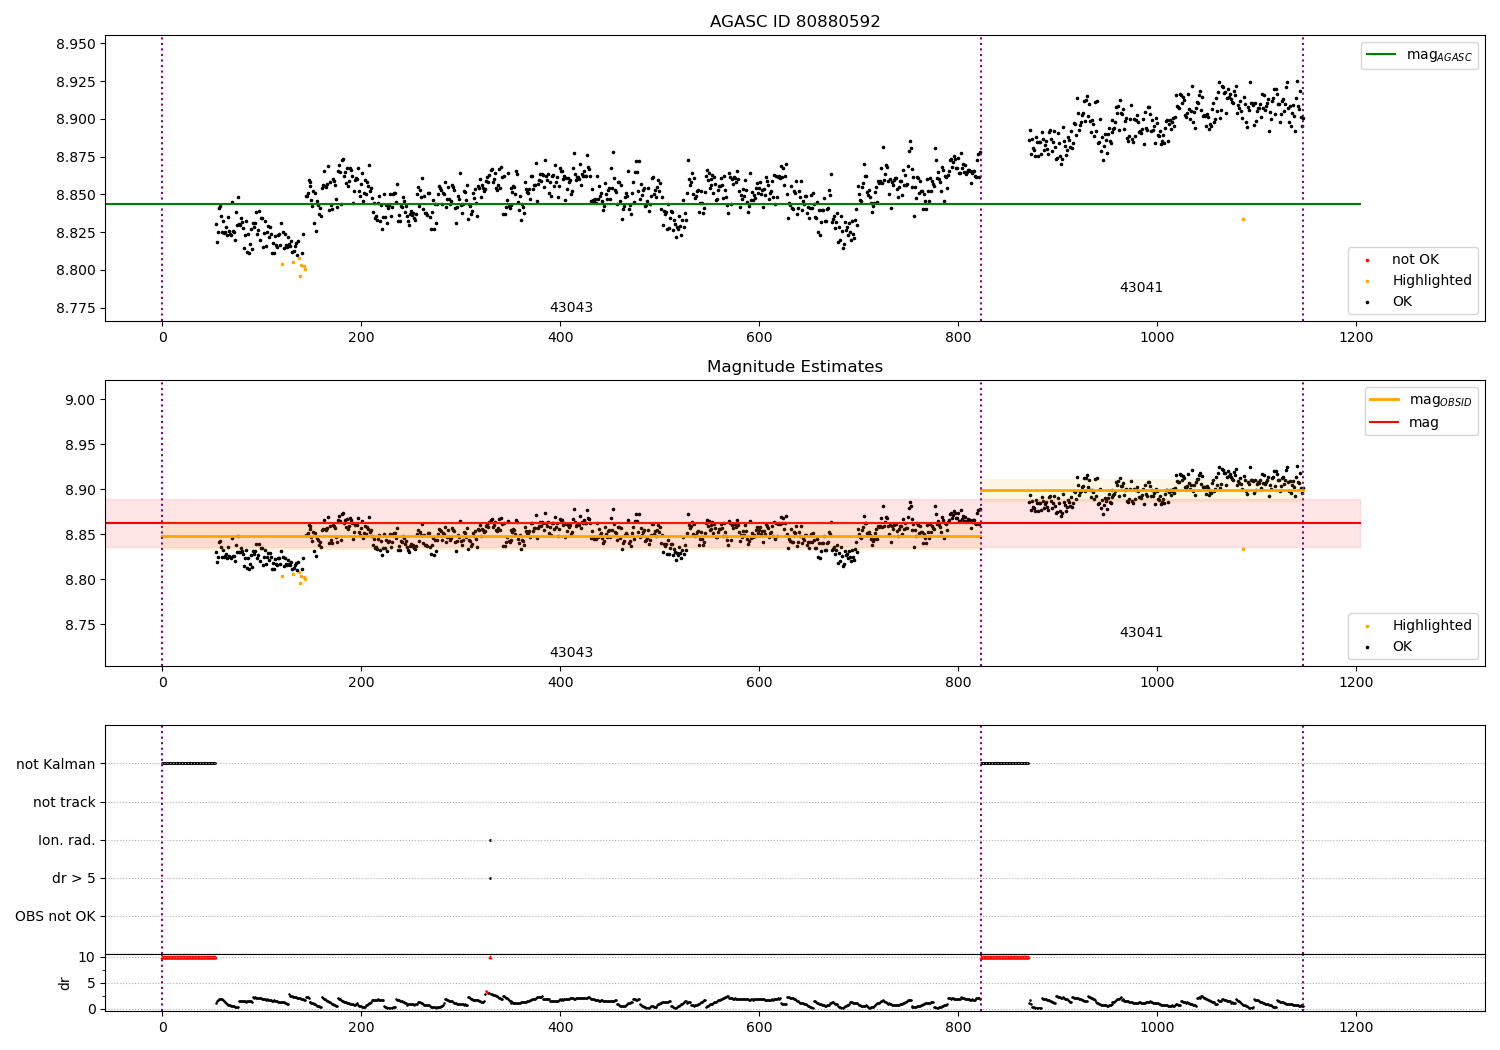Click the 'not Kalman' axis label

[x=56, y=765]
